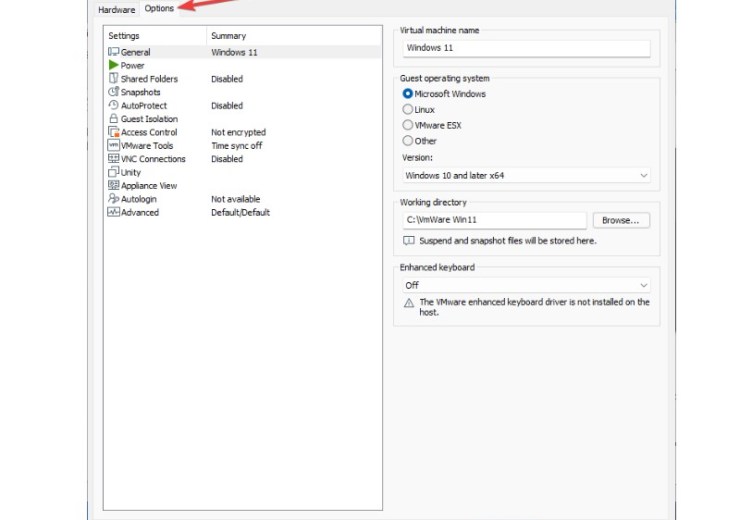
Task: Click the 'Windows 11' summary cell
Action: (x=234, y=52)
